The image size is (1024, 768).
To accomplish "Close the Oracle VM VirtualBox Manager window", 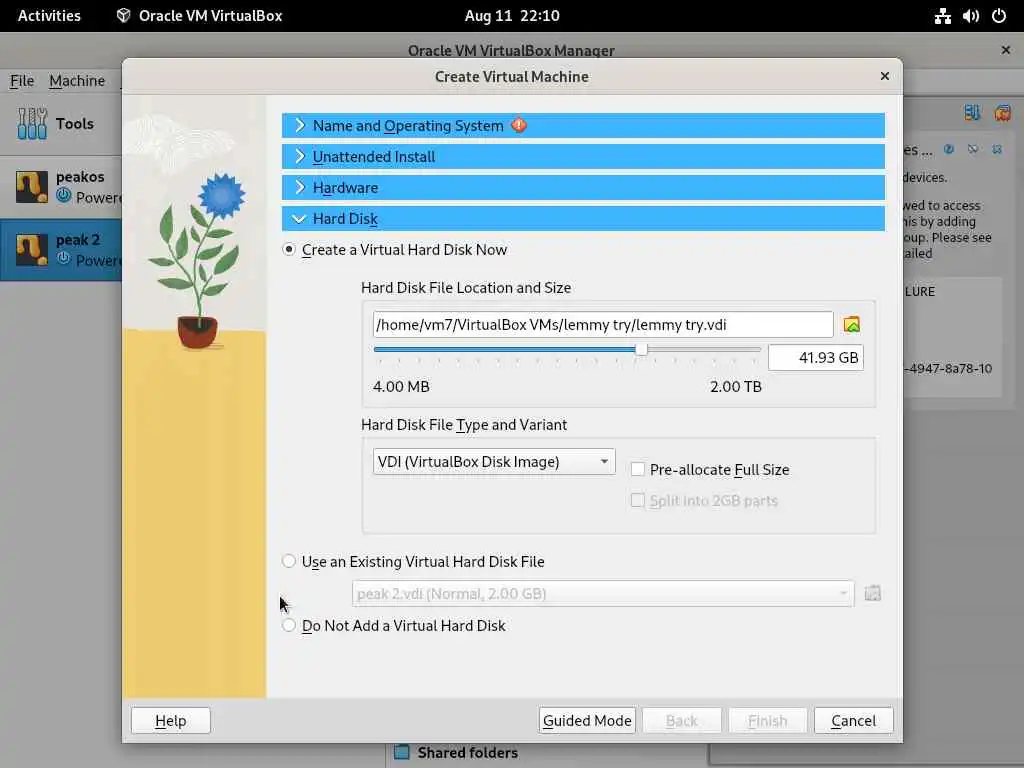I will point(1006,50).
